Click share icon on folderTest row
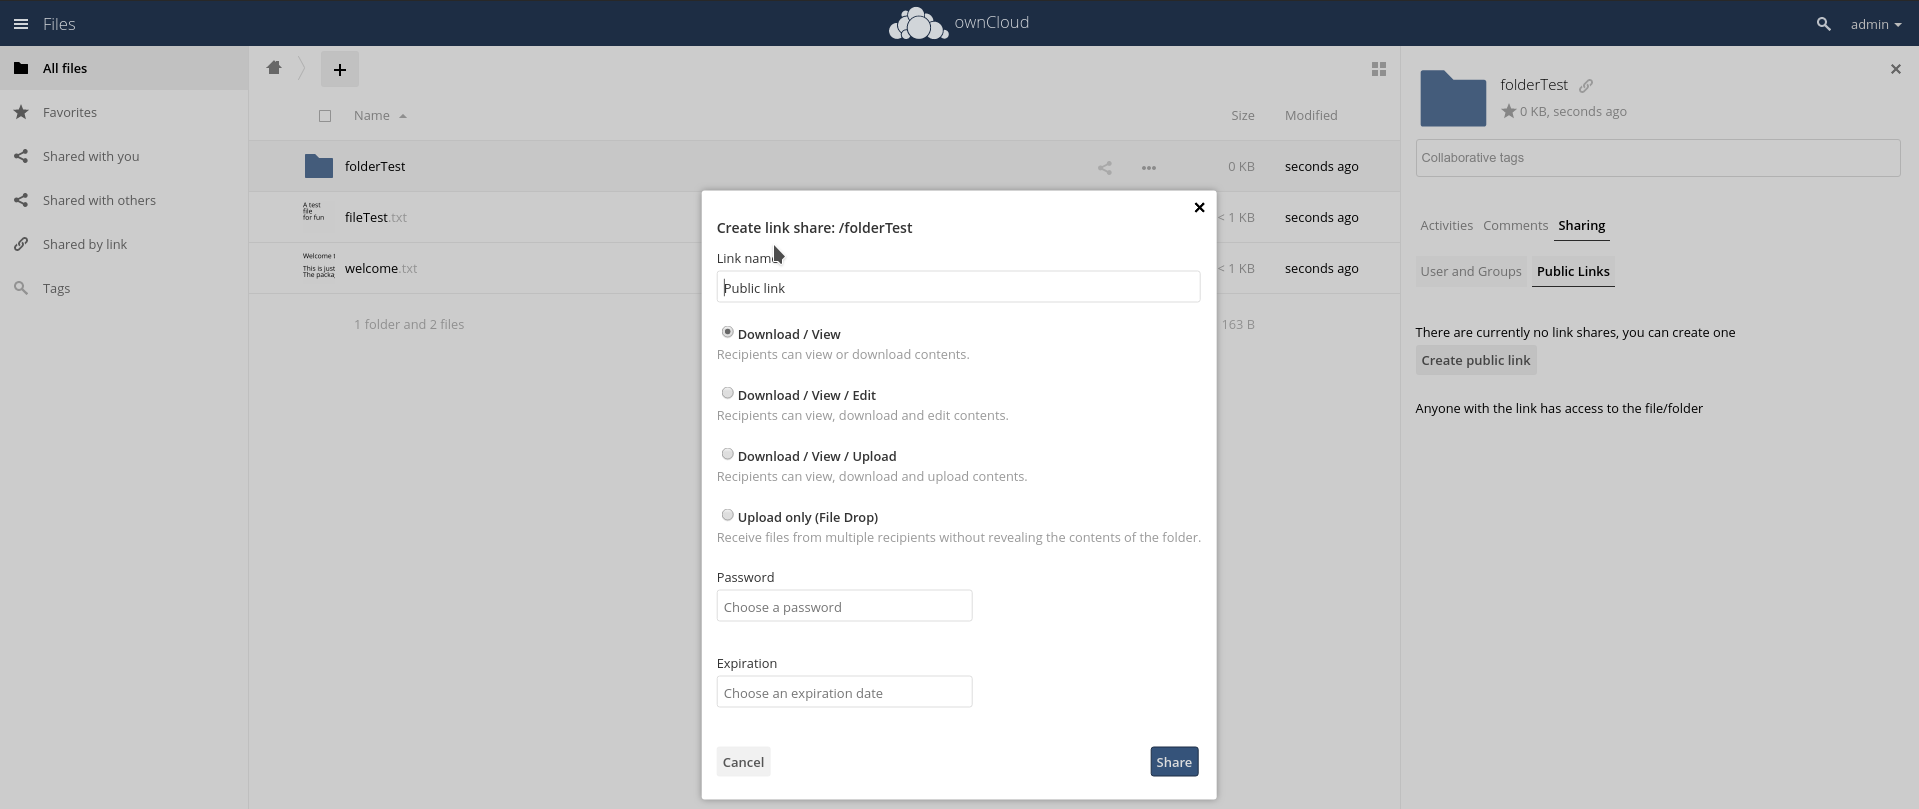Image resolution: width=1919 pixels, height=809 pixels. pos(1105,168)
